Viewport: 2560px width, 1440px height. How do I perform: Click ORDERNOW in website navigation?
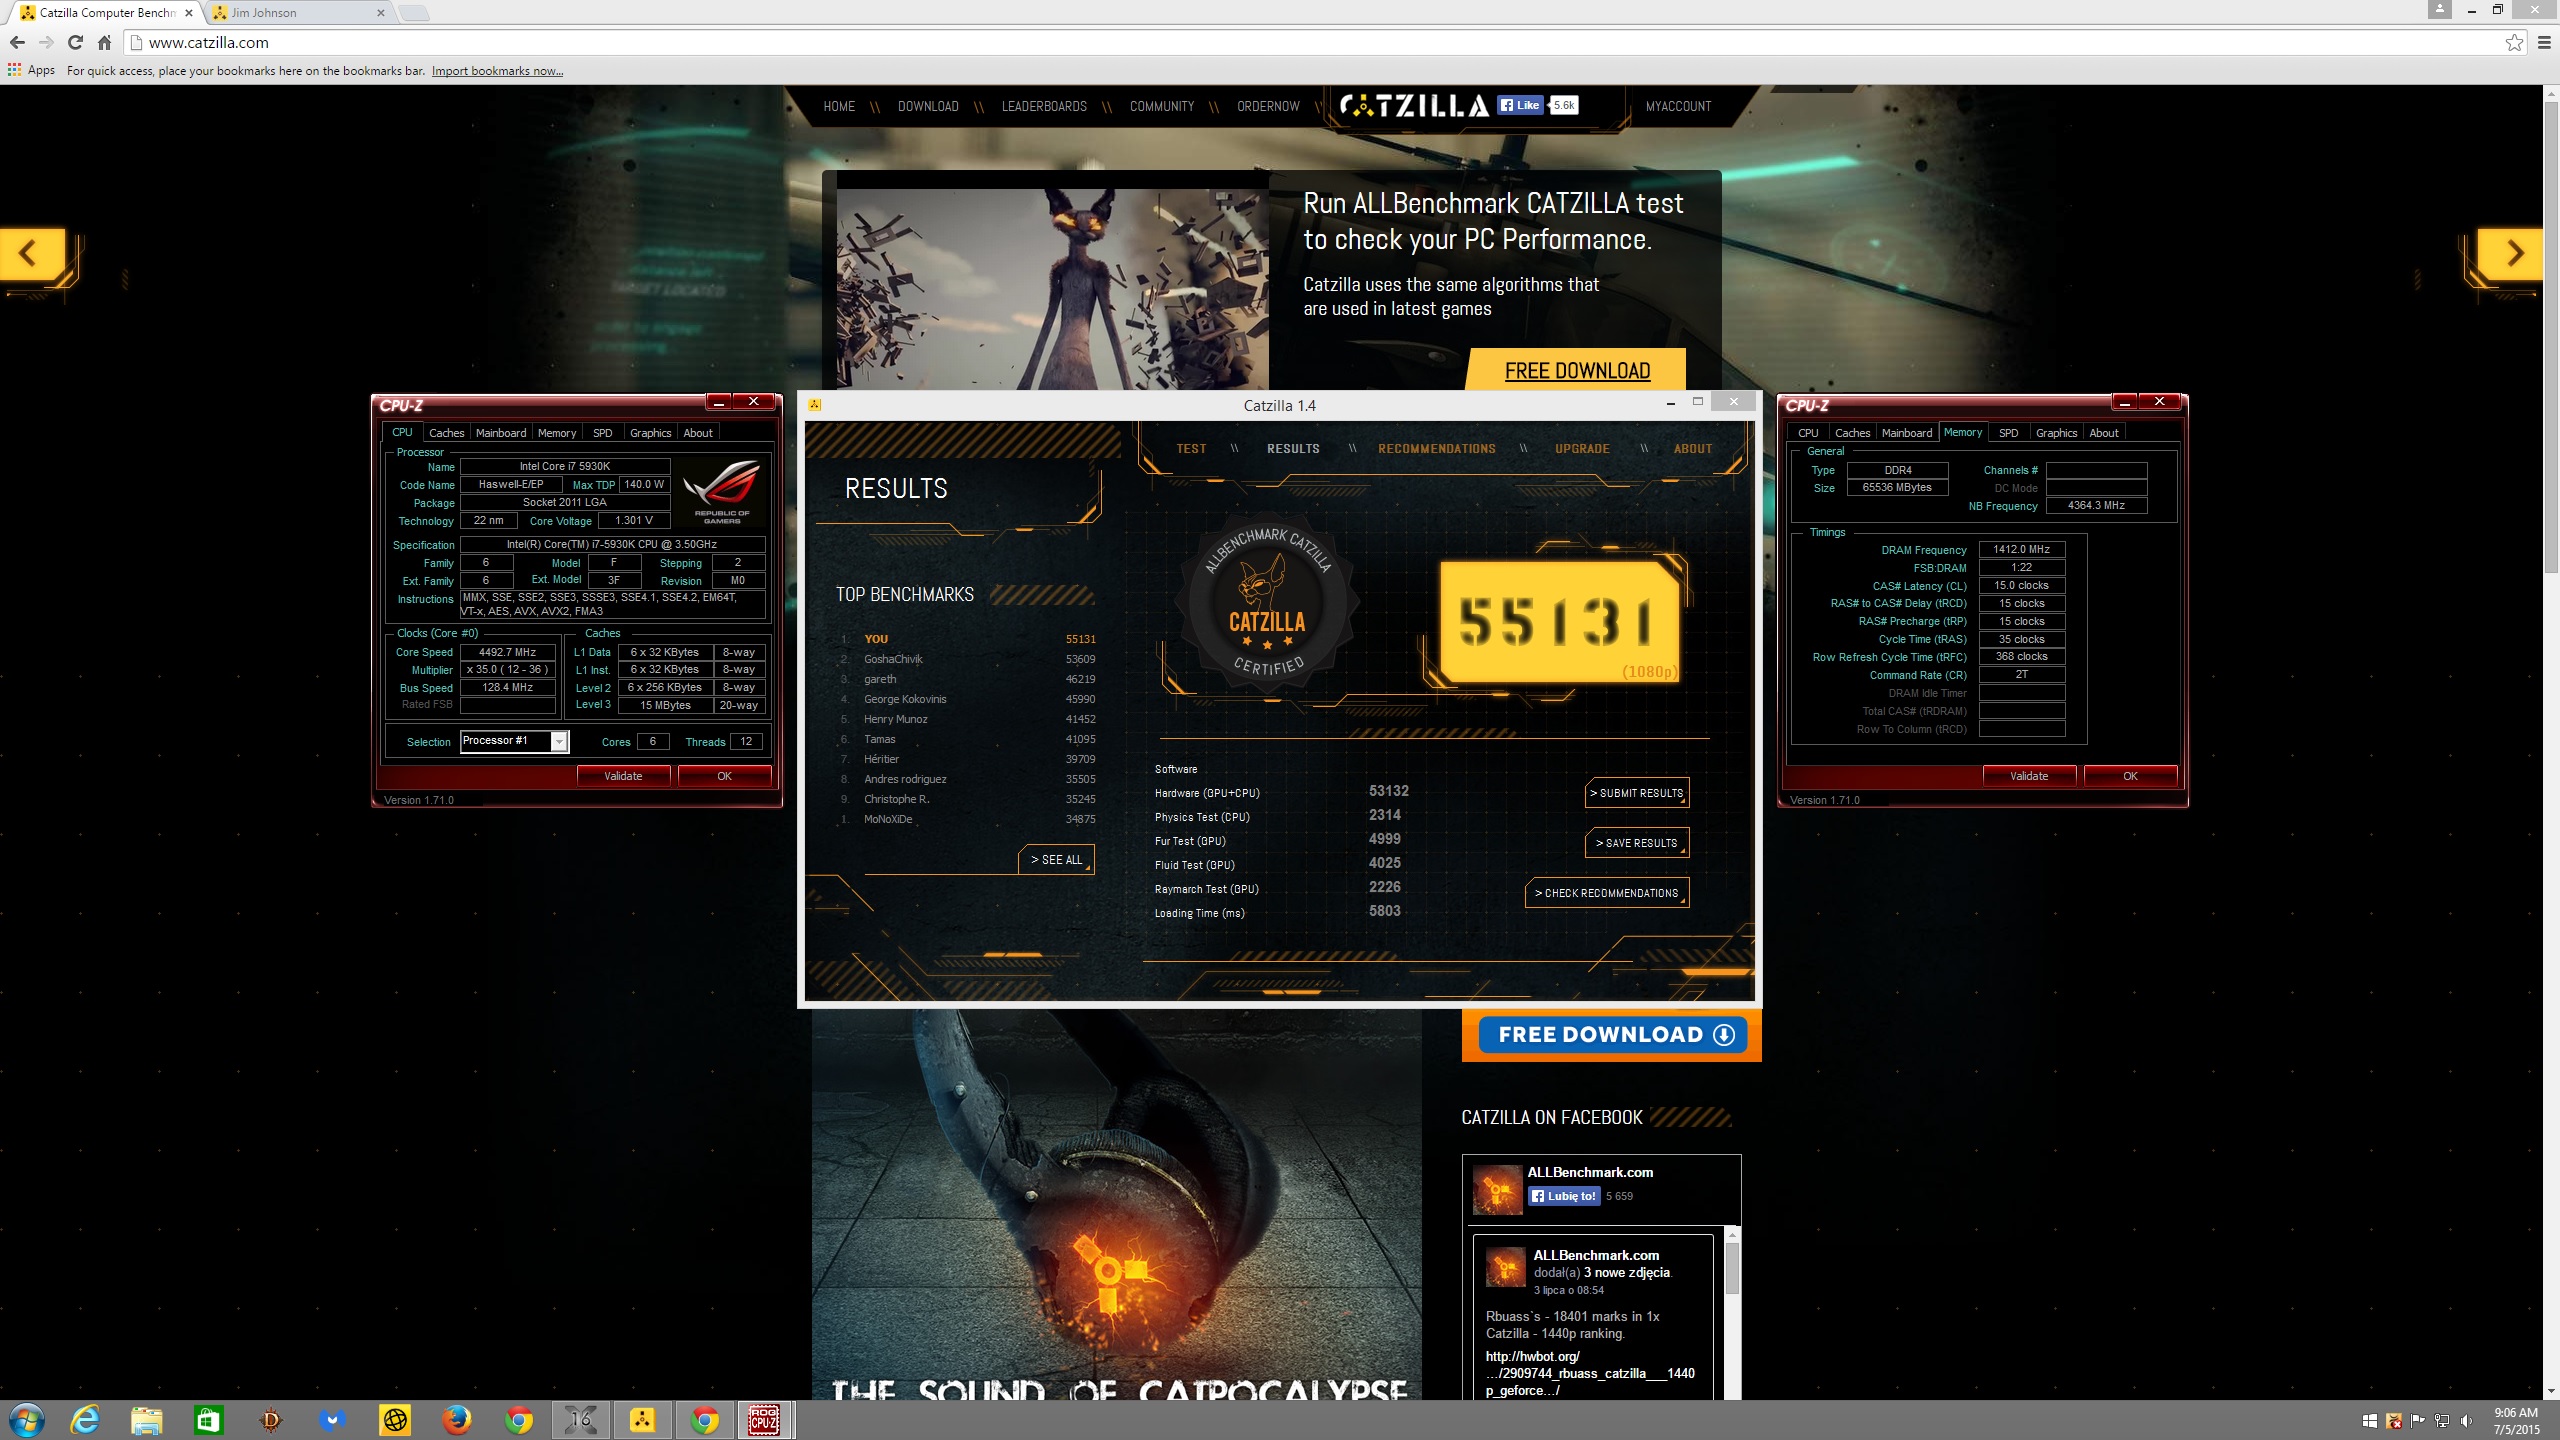(x=1268, y=106)
